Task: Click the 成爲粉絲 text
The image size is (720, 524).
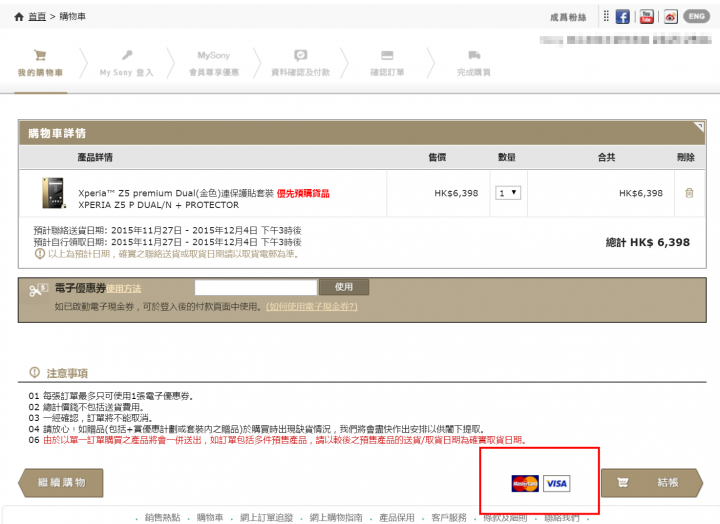Action: click(x=568, y=17)
